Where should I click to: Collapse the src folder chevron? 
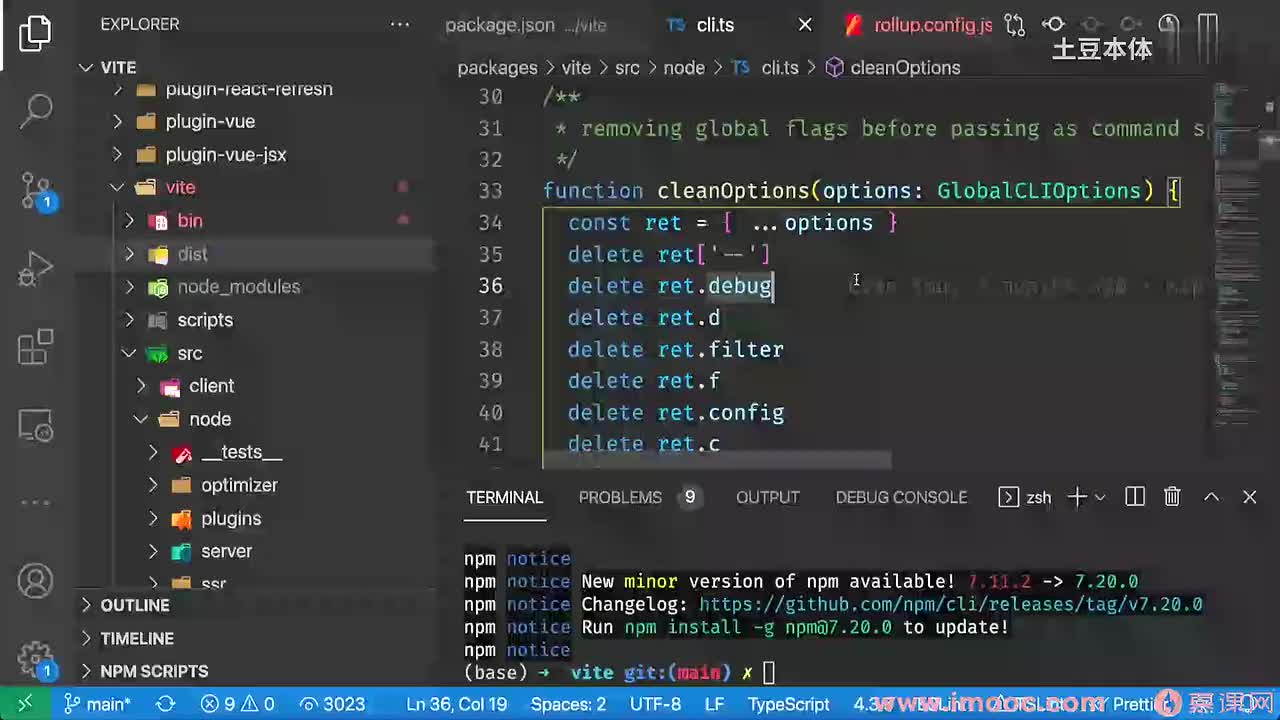130,353
